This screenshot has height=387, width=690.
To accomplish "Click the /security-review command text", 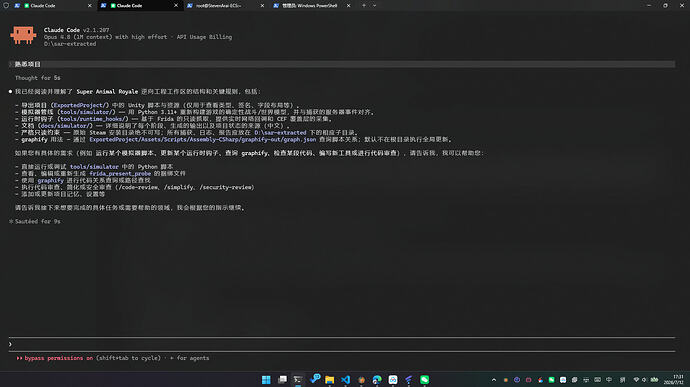I will [227, 188].
